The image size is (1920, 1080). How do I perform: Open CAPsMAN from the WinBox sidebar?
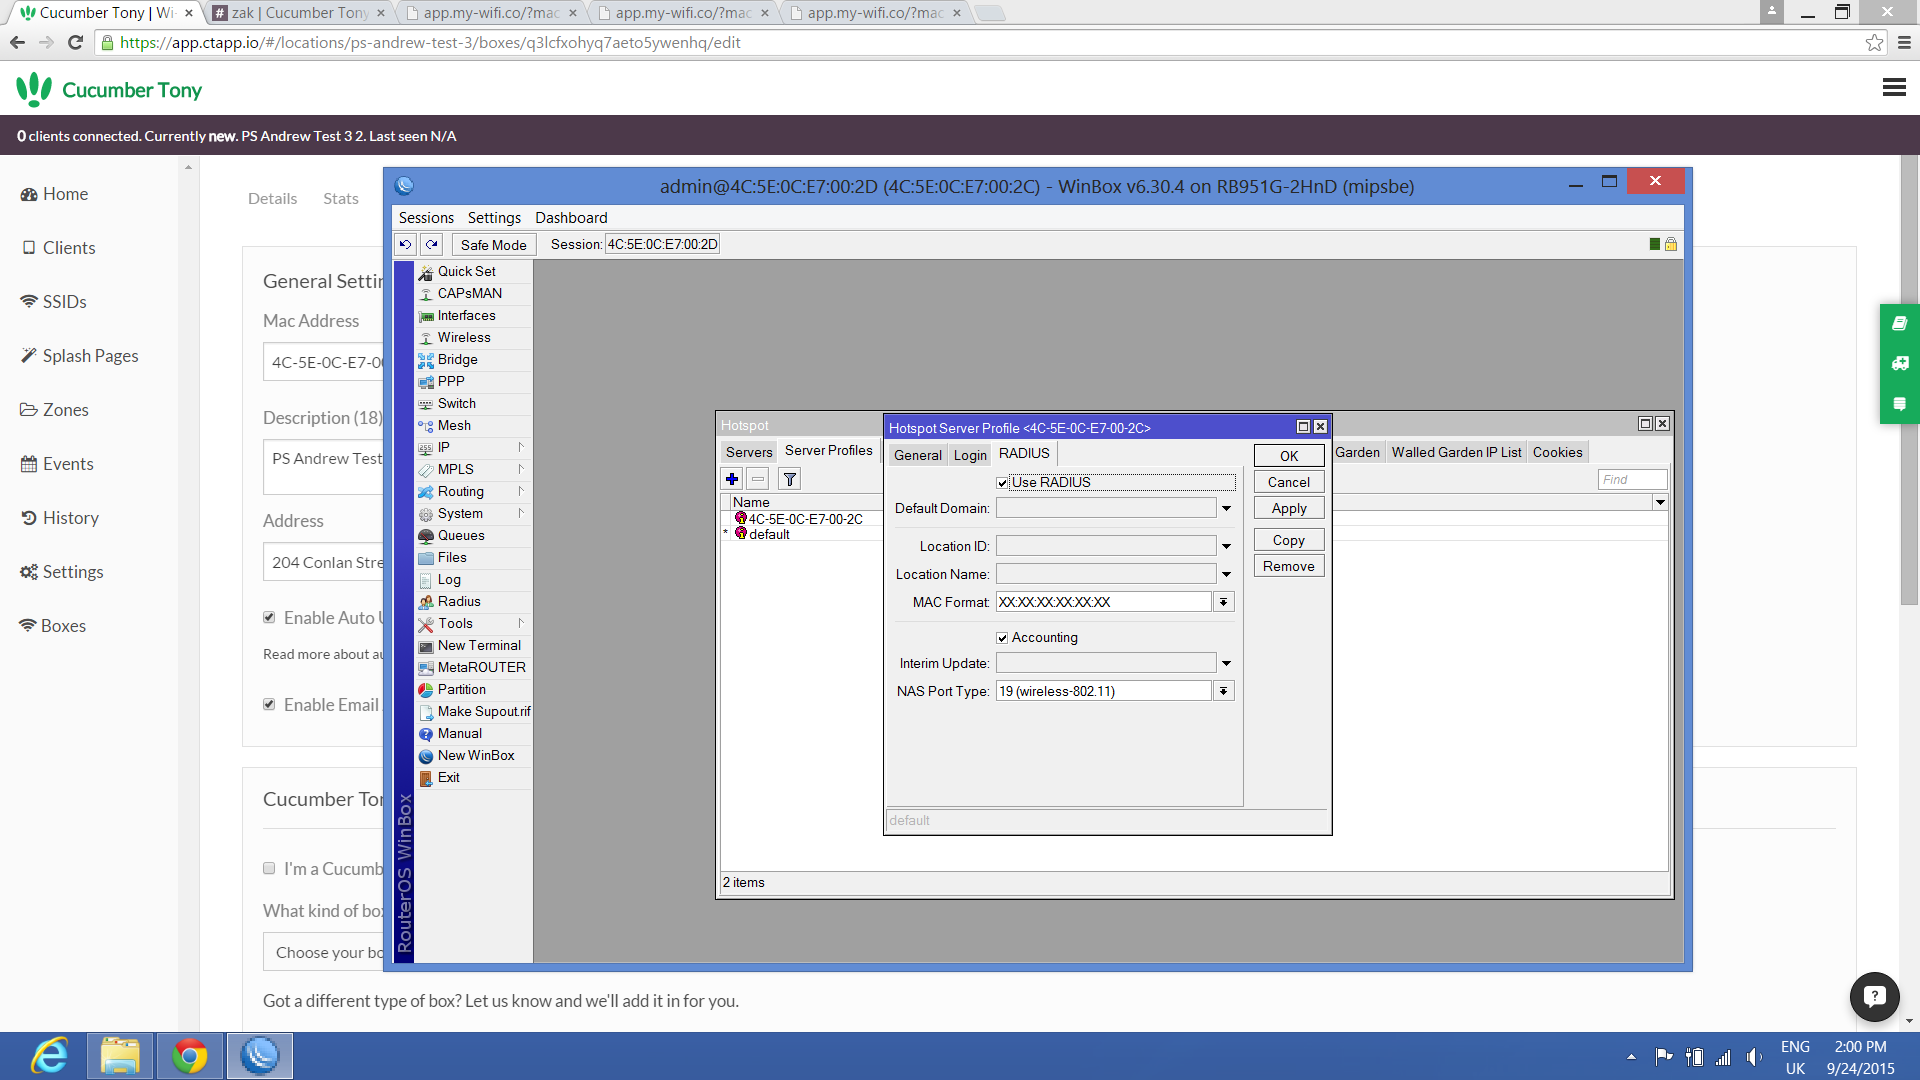point(469,293)
